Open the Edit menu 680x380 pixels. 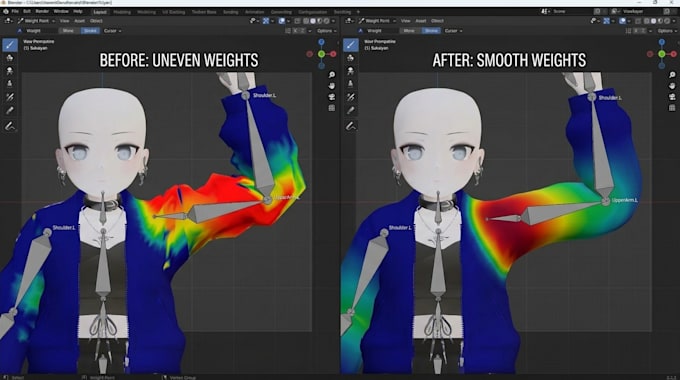pyautogui.click(x=27, y=11)
